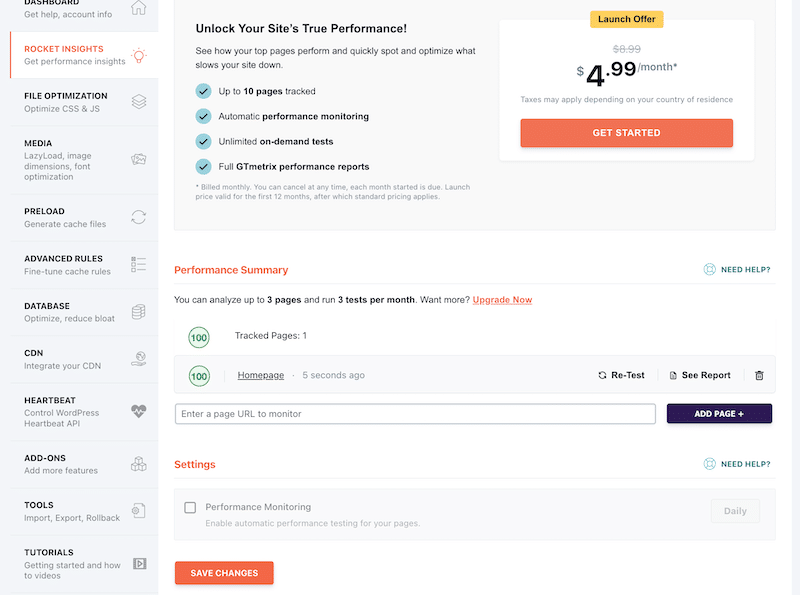Click the Get Started button
800x595 pixels.
626,132
